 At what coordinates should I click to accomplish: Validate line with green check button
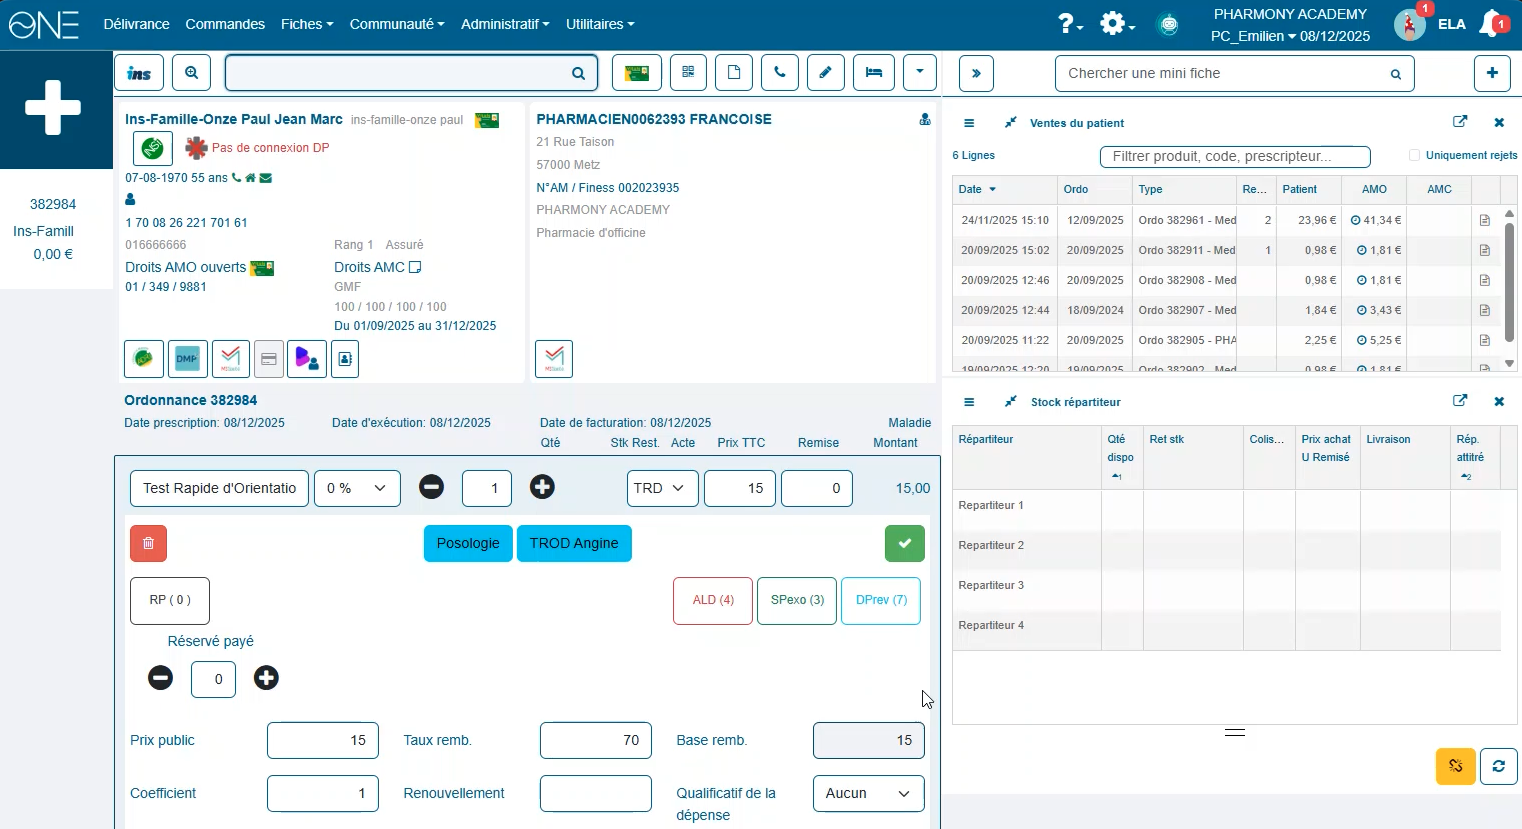(x=905, y=543)
